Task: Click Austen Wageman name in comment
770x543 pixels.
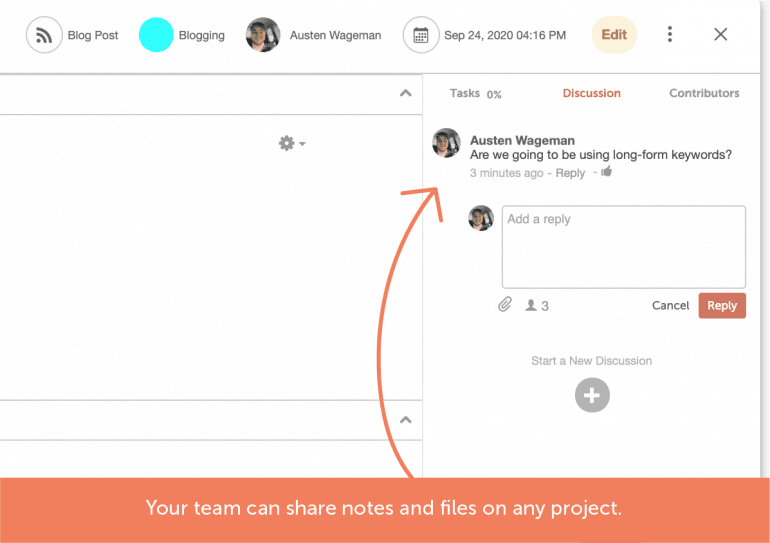Action: 522,140
